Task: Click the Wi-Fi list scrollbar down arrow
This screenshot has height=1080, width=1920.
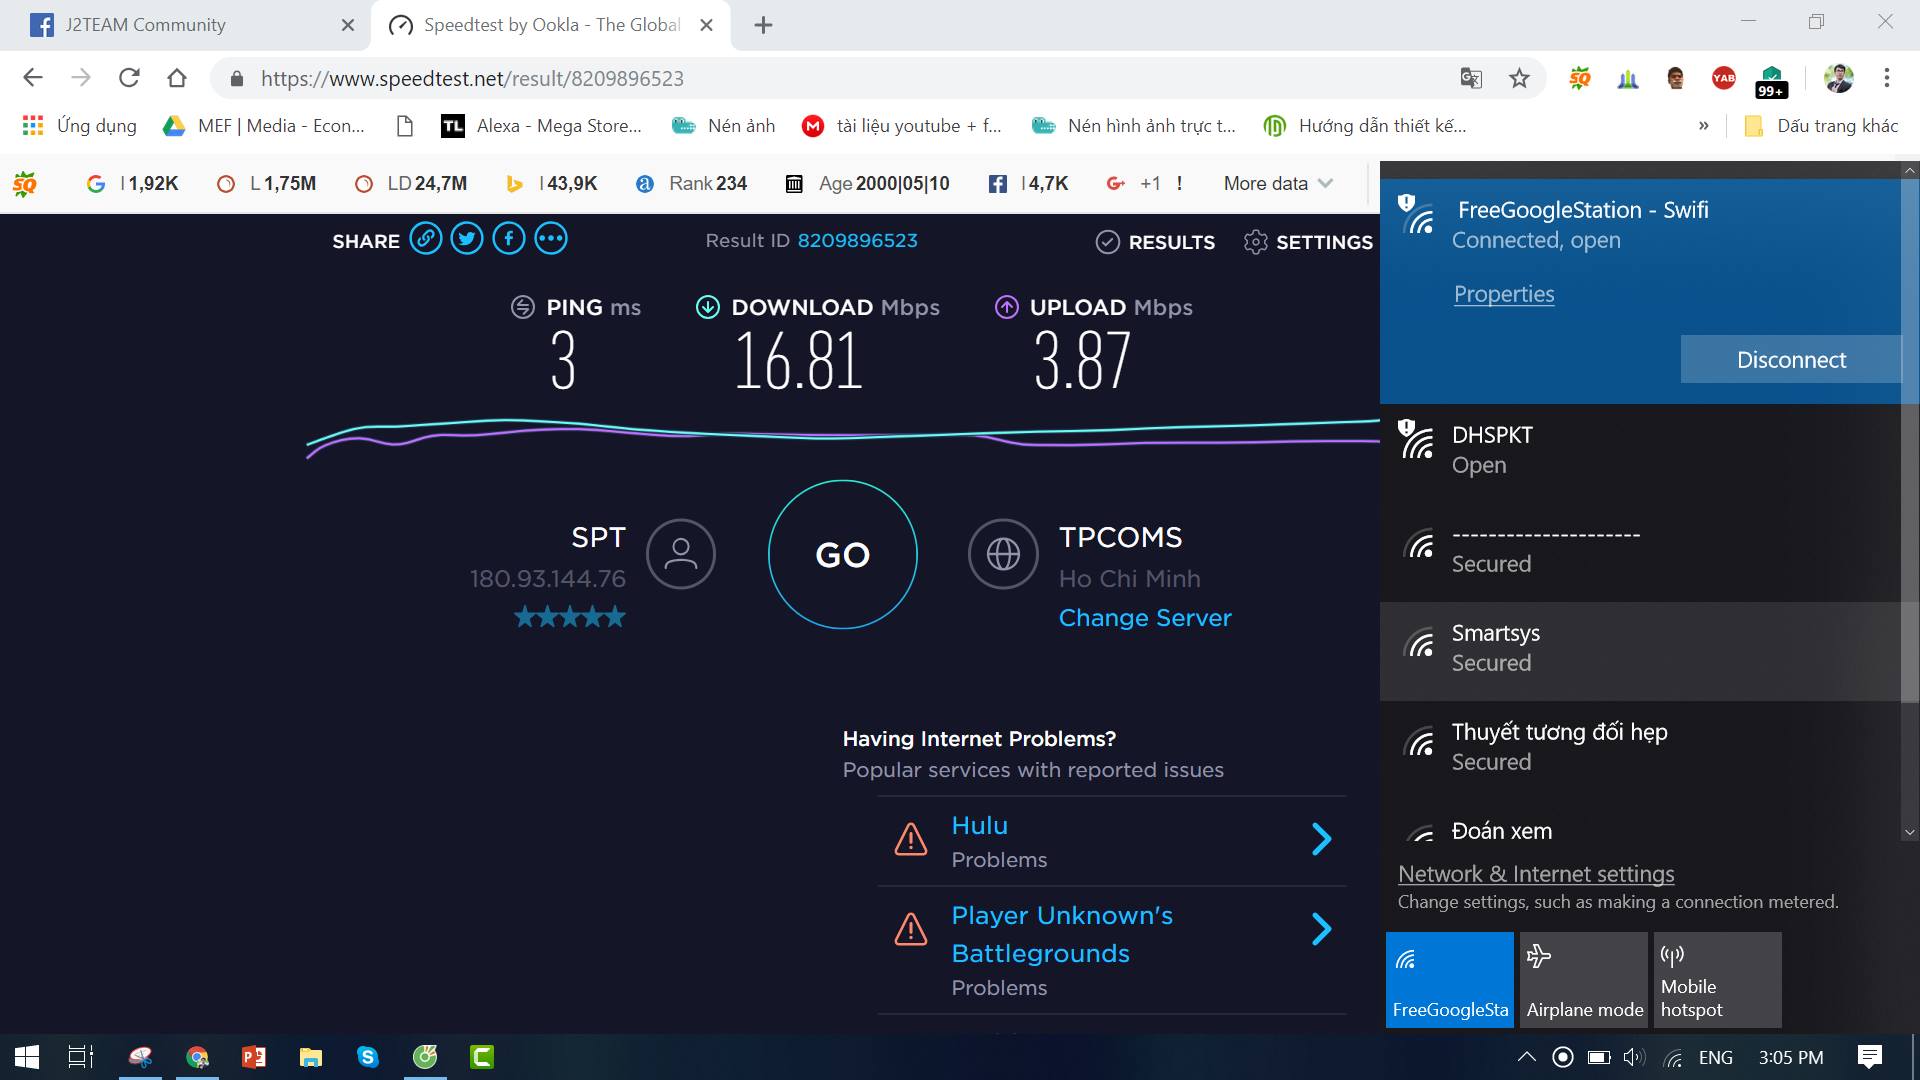Action: pyautogui.click(x=1909, y=832)
